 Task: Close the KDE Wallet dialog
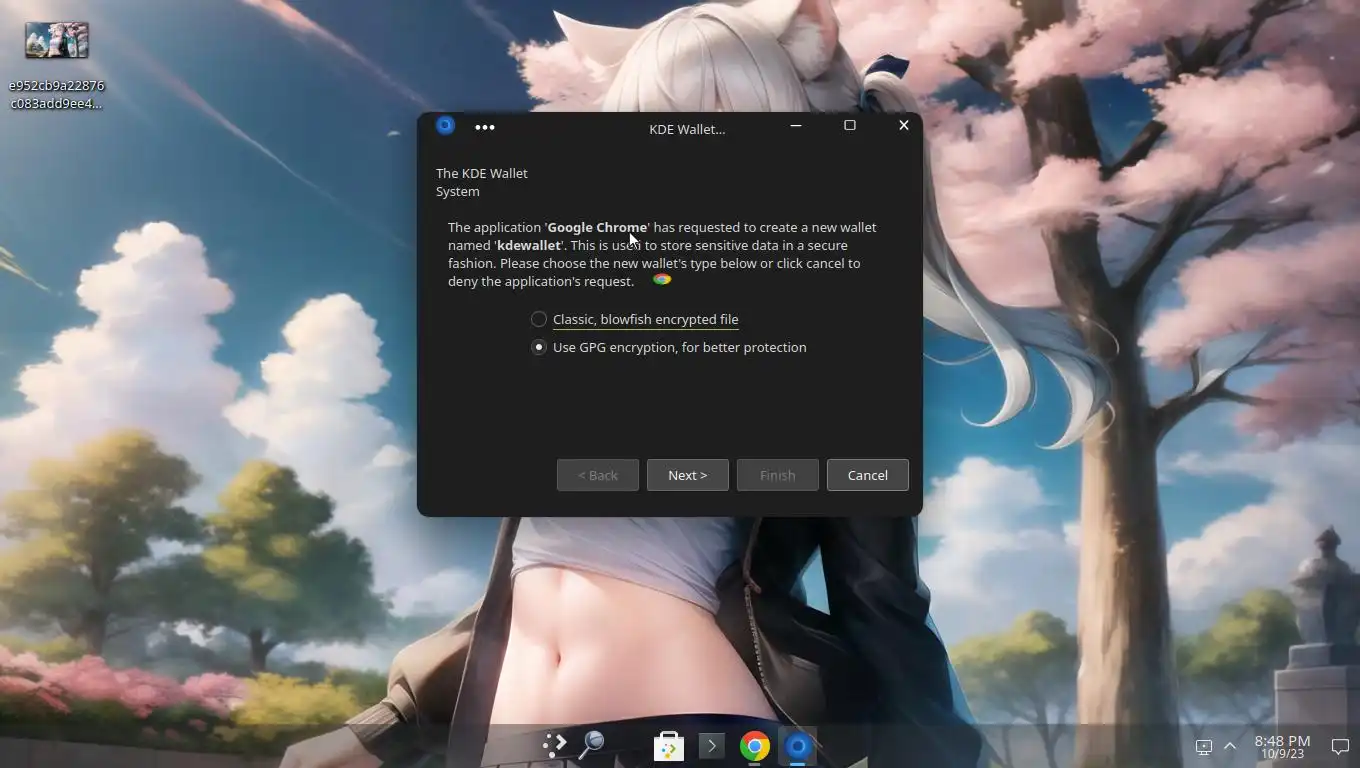tap(904, 125)
